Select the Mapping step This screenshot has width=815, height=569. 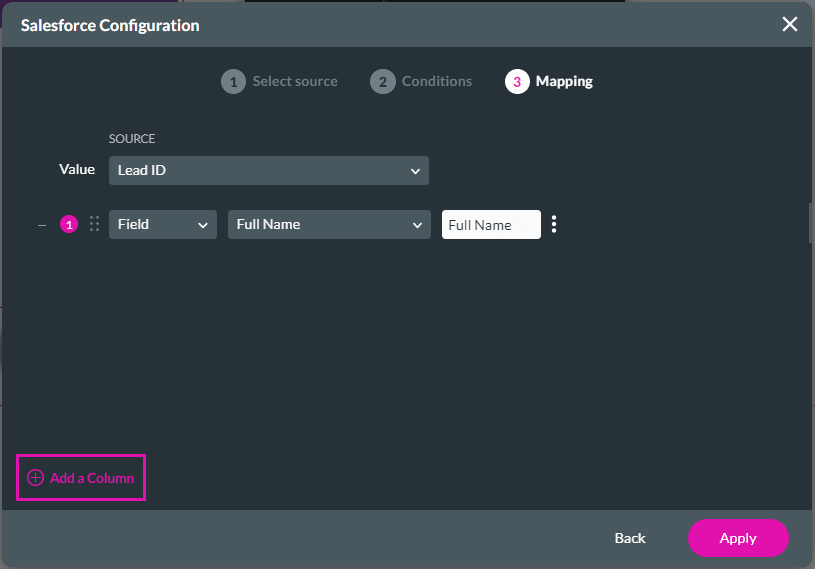coord(549,82)
